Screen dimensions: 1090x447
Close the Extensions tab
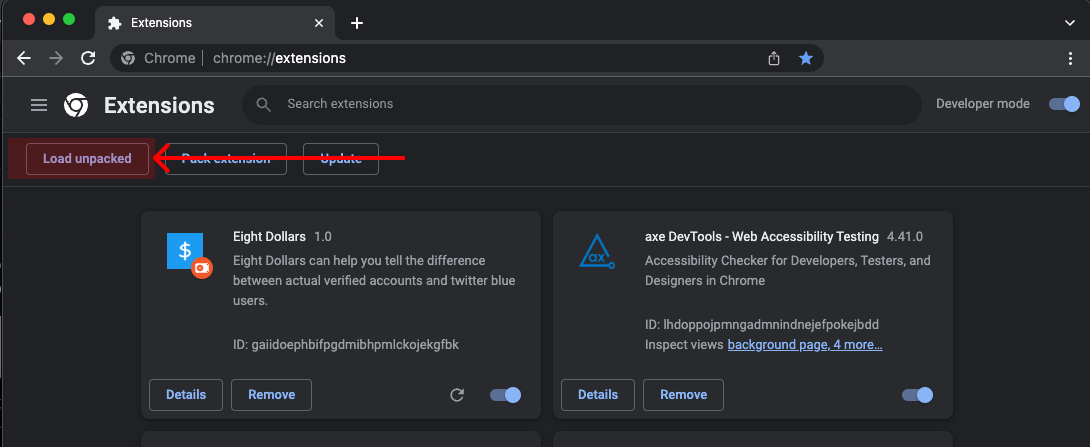pos(319,23)
